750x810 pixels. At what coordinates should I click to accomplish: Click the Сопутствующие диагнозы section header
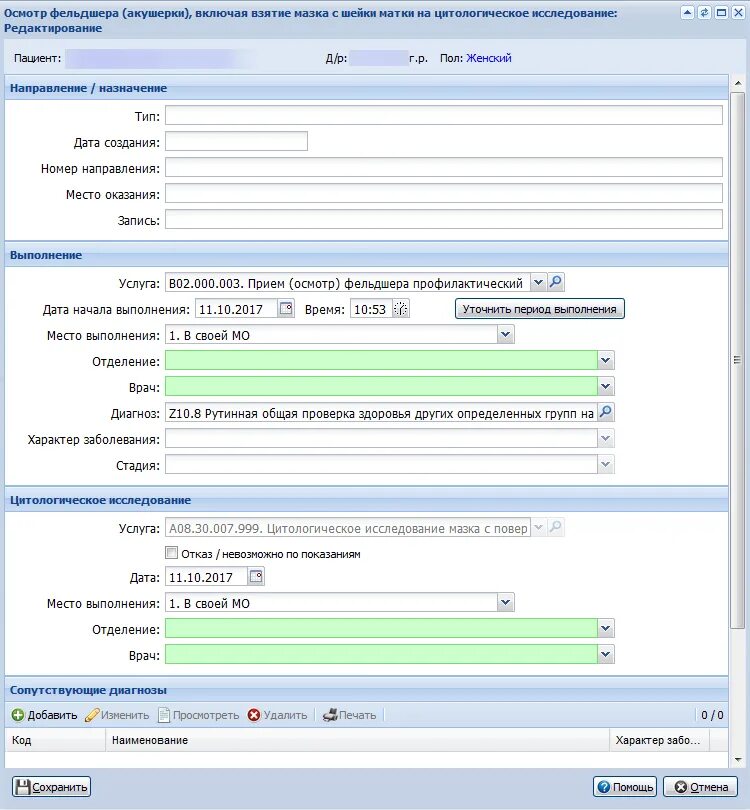pyautogui.click(x=366, y=690)
